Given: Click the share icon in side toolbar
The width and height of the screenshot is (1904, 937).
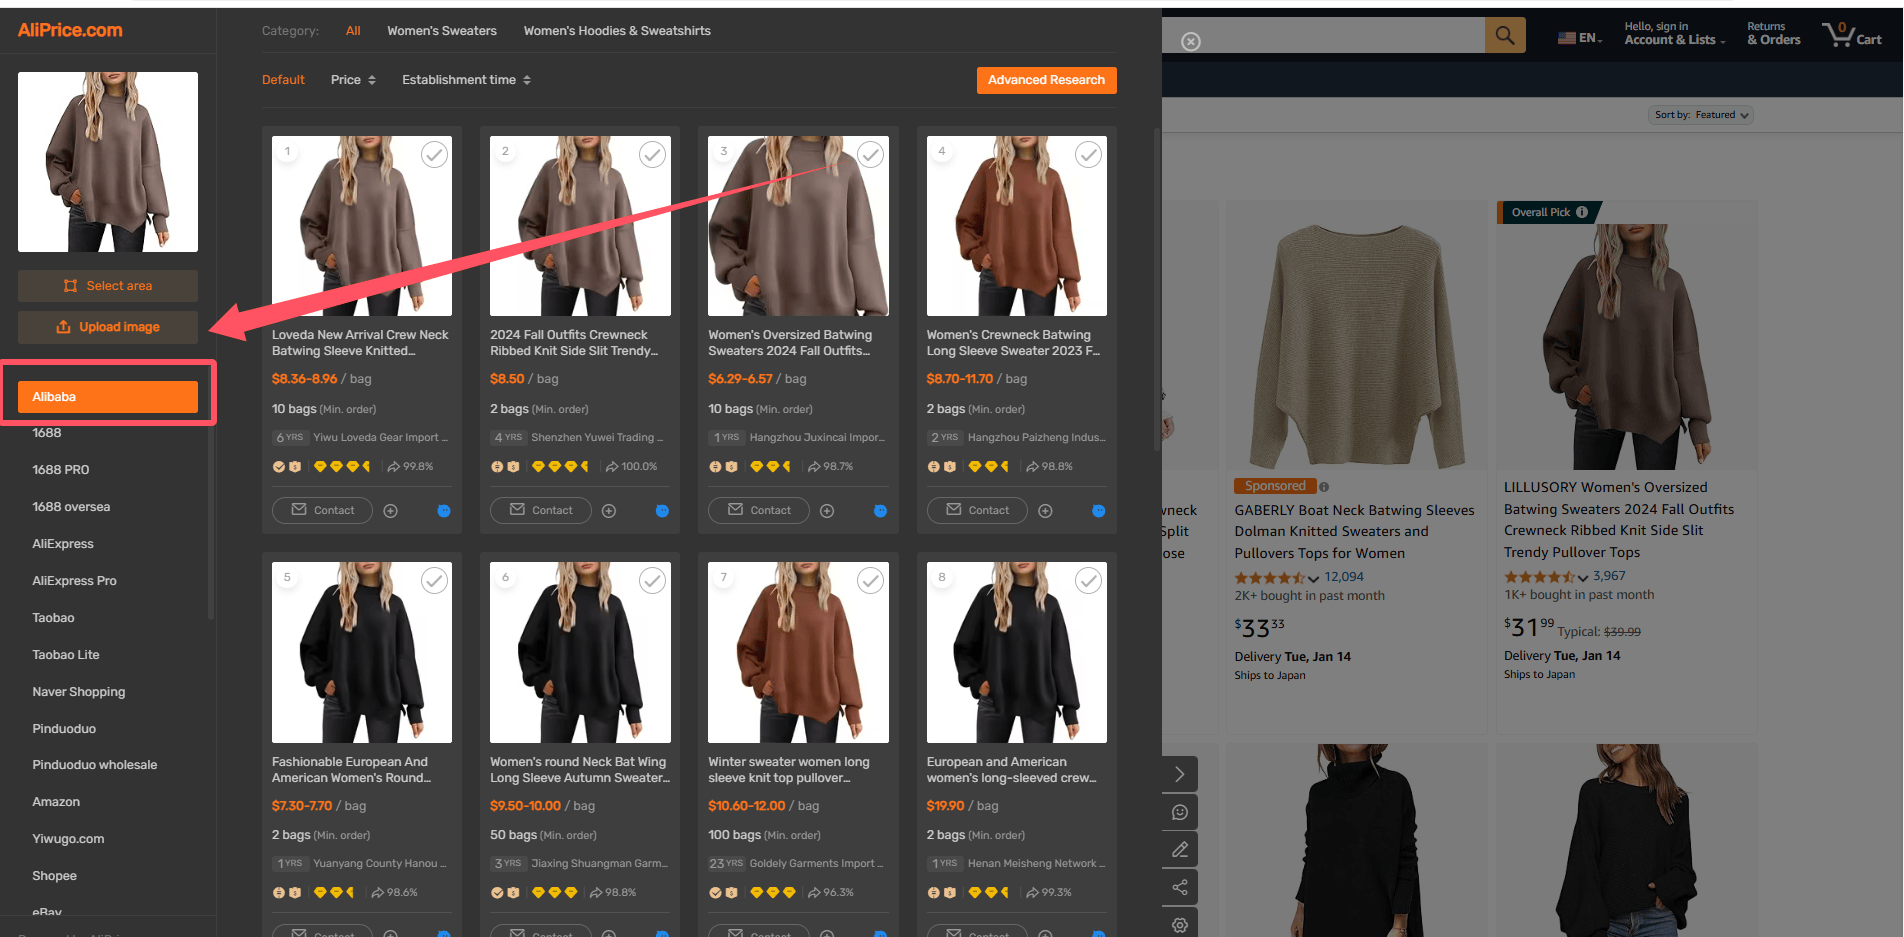Looking at the screenshot, I should (x=1180, y=887).
